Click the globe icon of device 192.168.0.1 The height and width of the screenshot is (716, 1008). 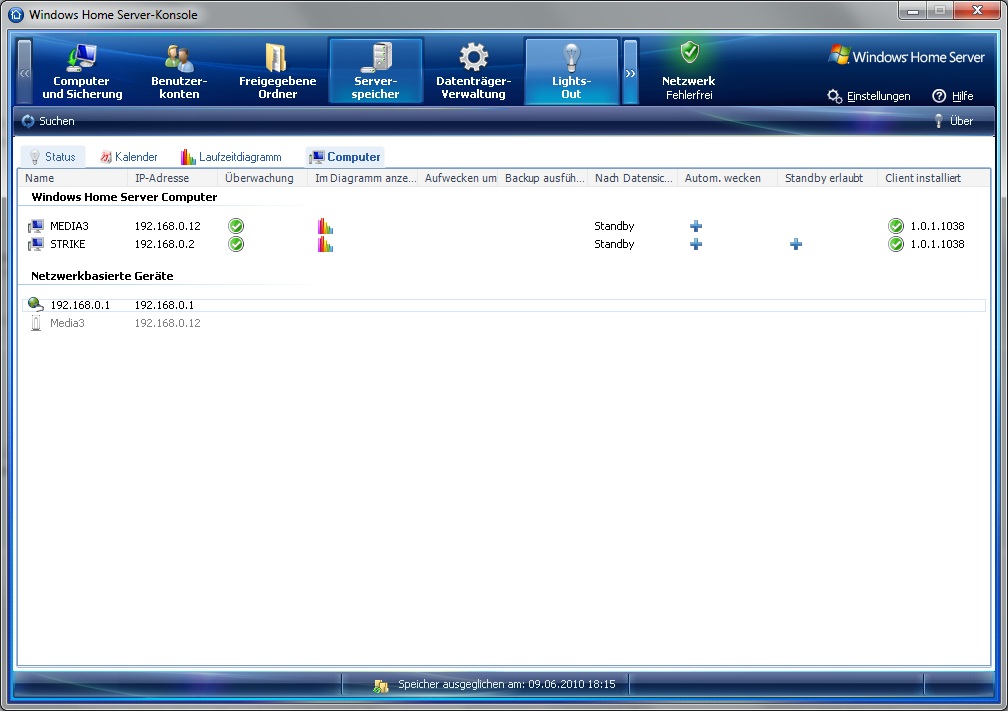(36, 305)
